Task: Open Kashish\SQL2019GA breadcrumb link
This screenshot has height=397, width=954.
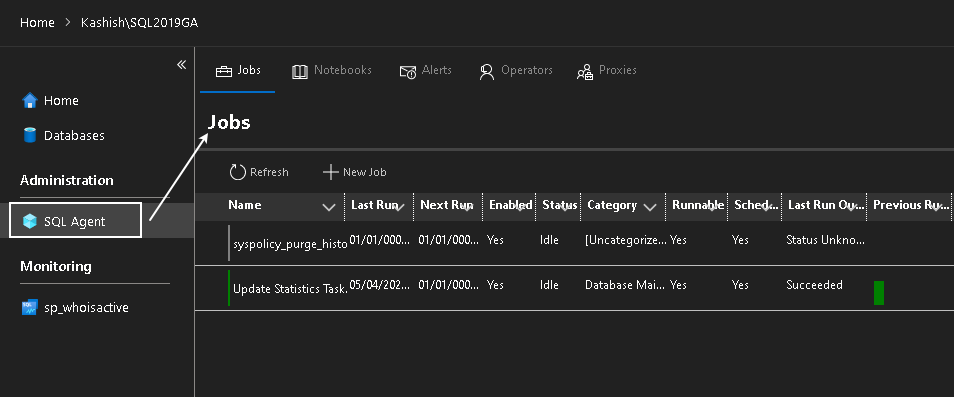Action: 139,22
